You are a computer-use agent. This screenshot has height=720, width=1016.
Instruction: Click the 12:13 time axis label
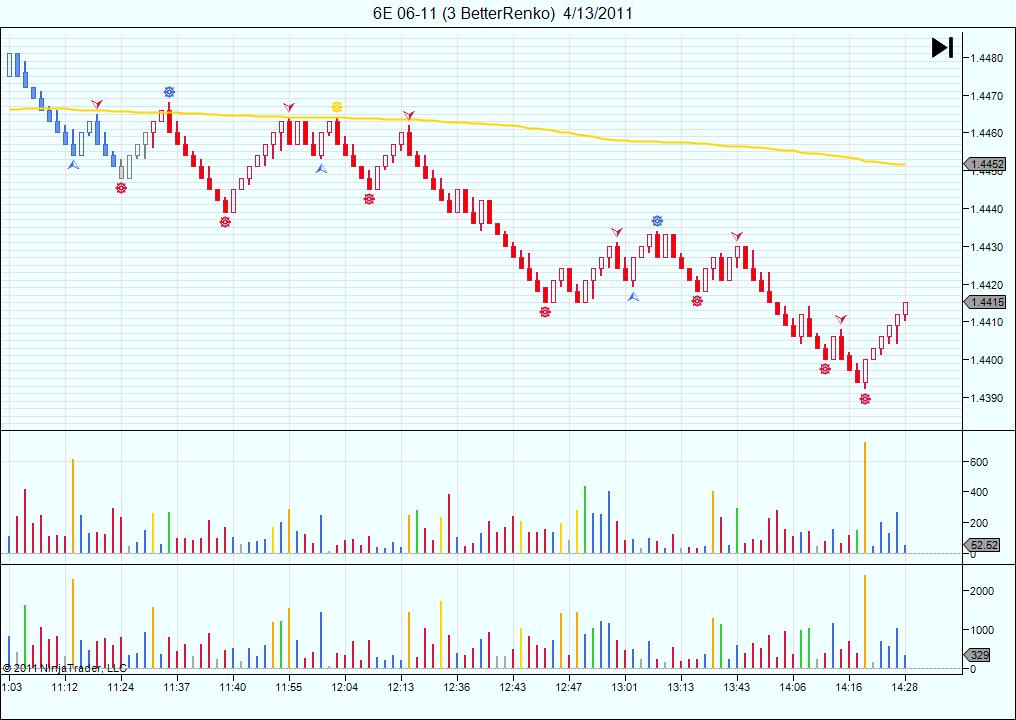click(x=401, y=687)
